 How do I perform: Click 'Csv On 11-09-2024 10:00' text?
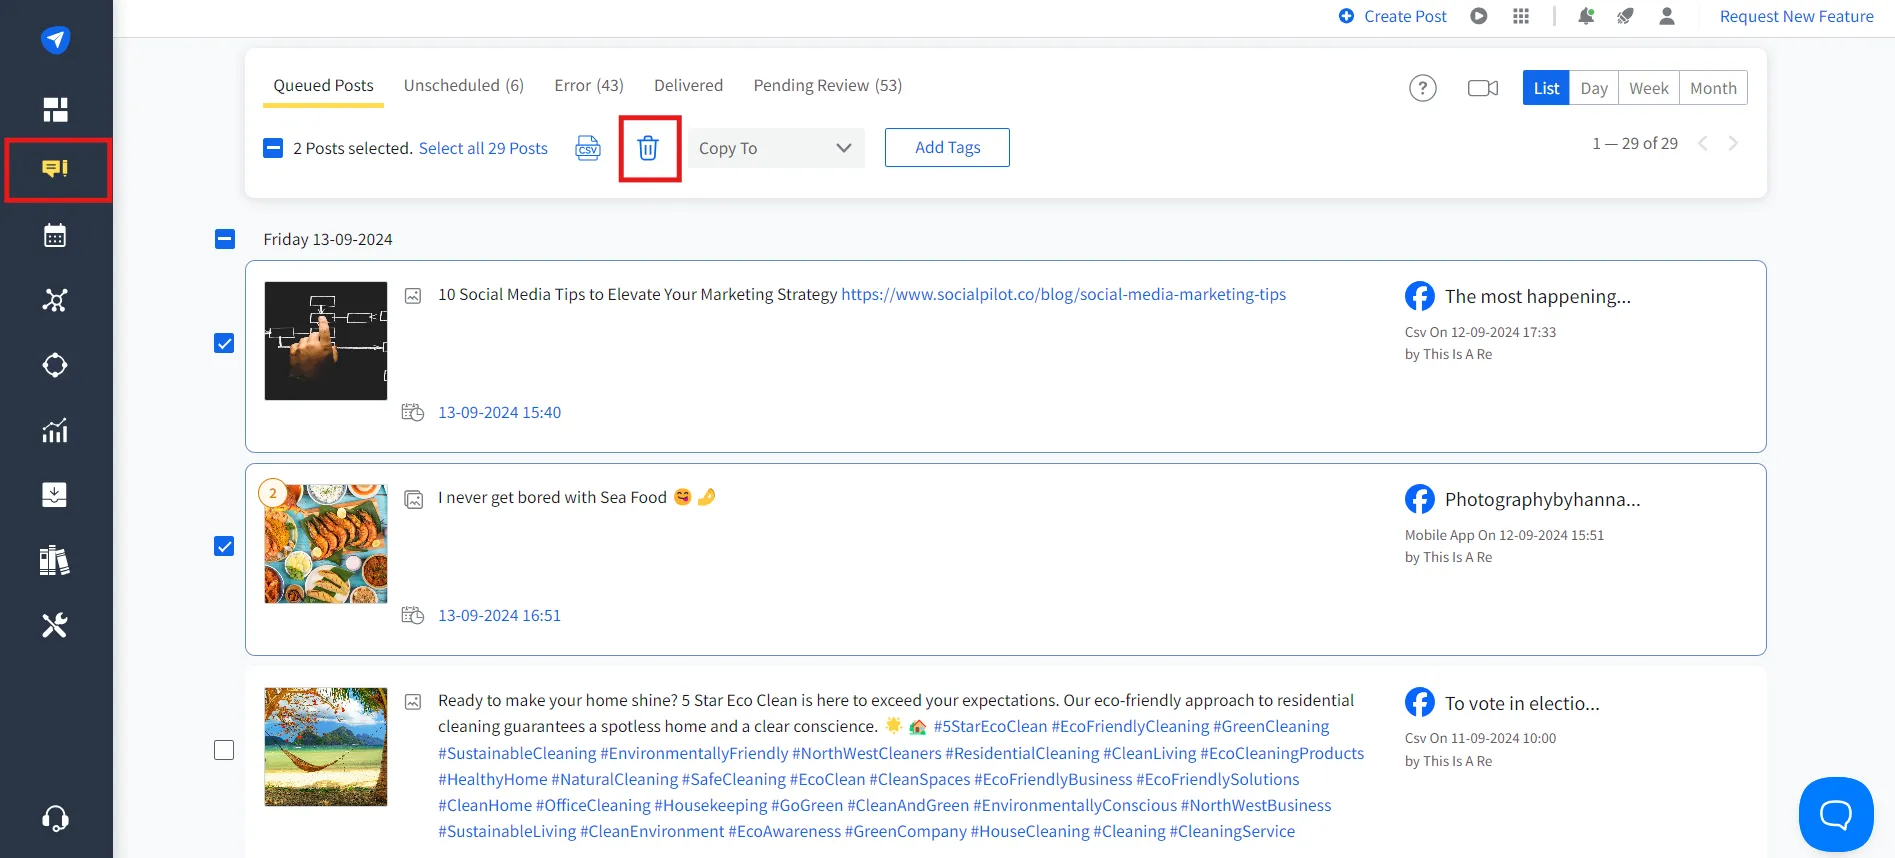point(1481,738)
